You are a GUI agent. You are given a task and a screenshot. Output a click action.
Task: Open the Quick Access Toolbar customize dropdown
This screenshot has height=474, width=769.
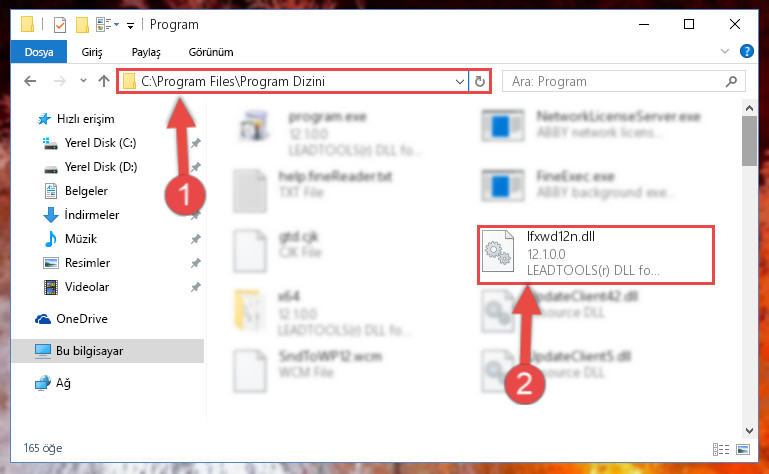point(130,25)
